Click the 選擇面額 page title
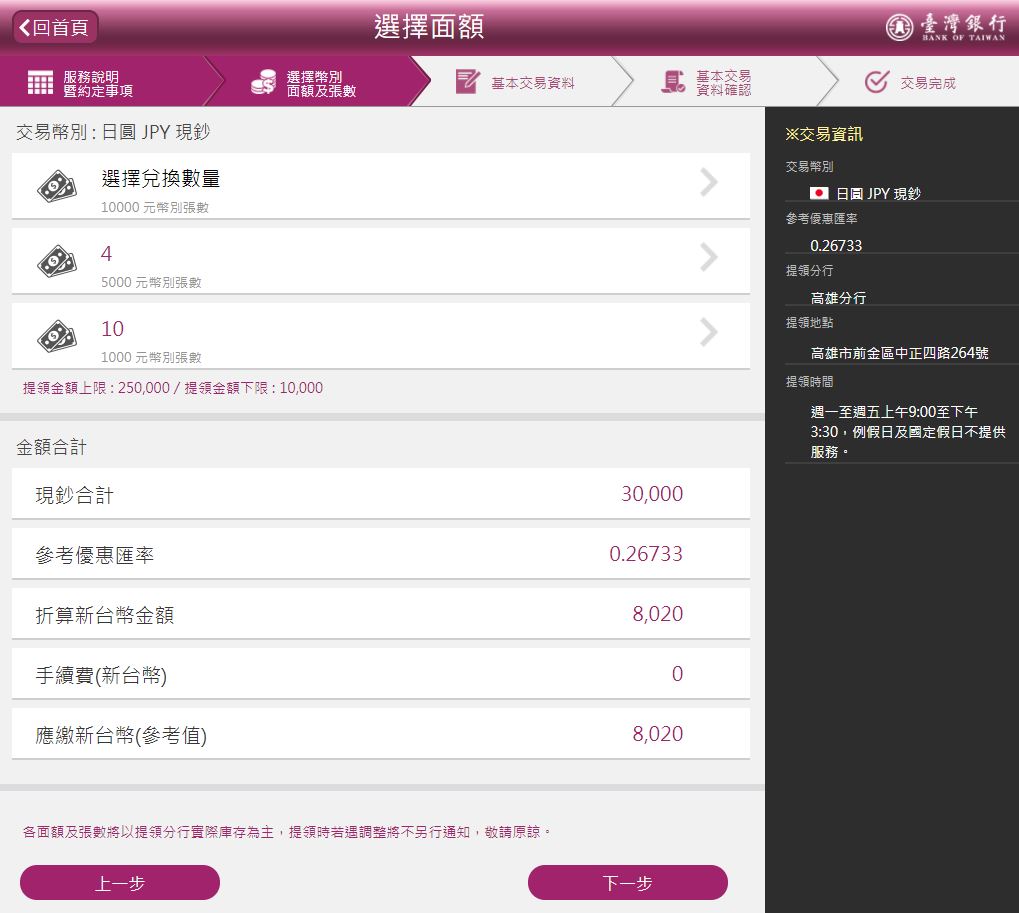 (x=429, y=27)
